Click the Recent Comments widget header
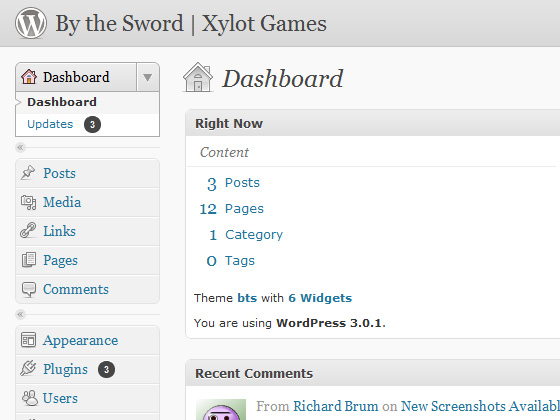Screen dimensions: 560x420 [x=372, y=373]
